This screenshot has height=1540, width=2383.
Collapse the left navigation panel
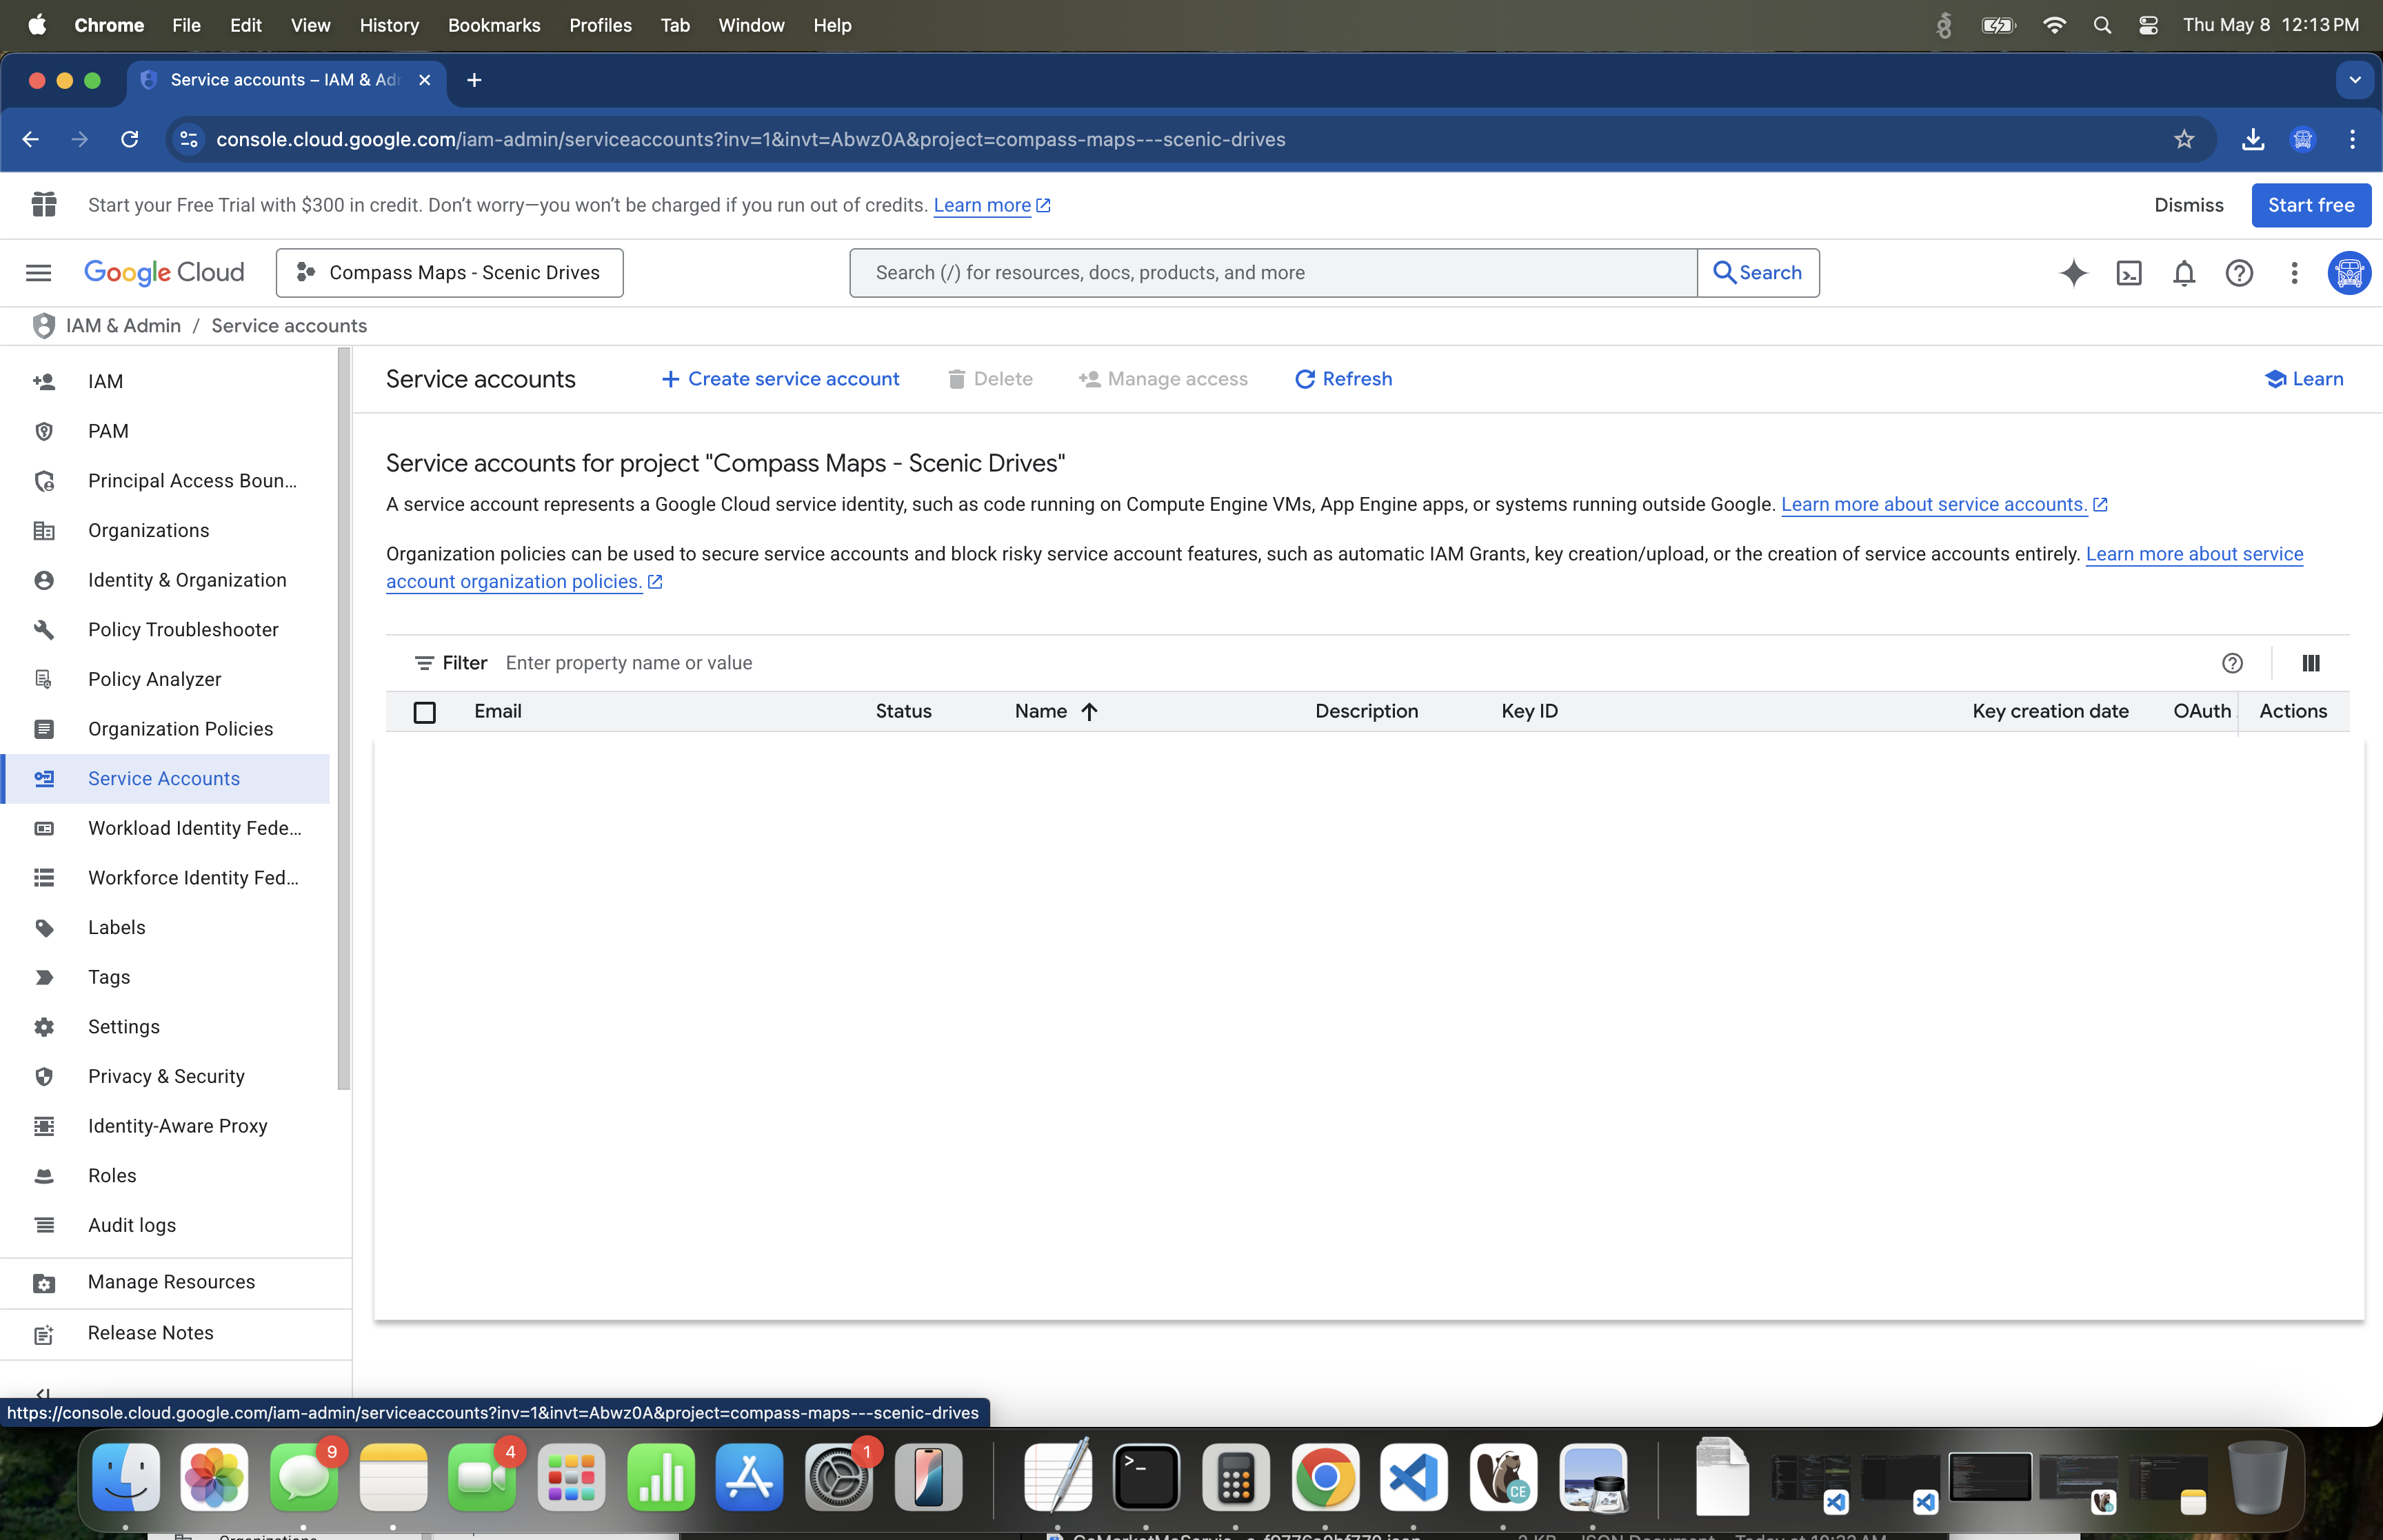[x=43, y=1393]
